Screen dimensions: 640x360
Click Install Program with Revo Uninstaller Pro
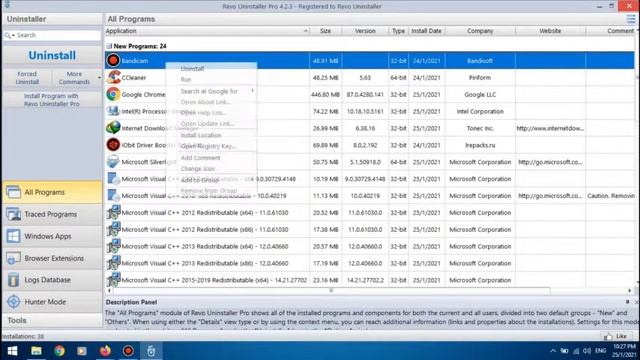click(x=52, y=100)
